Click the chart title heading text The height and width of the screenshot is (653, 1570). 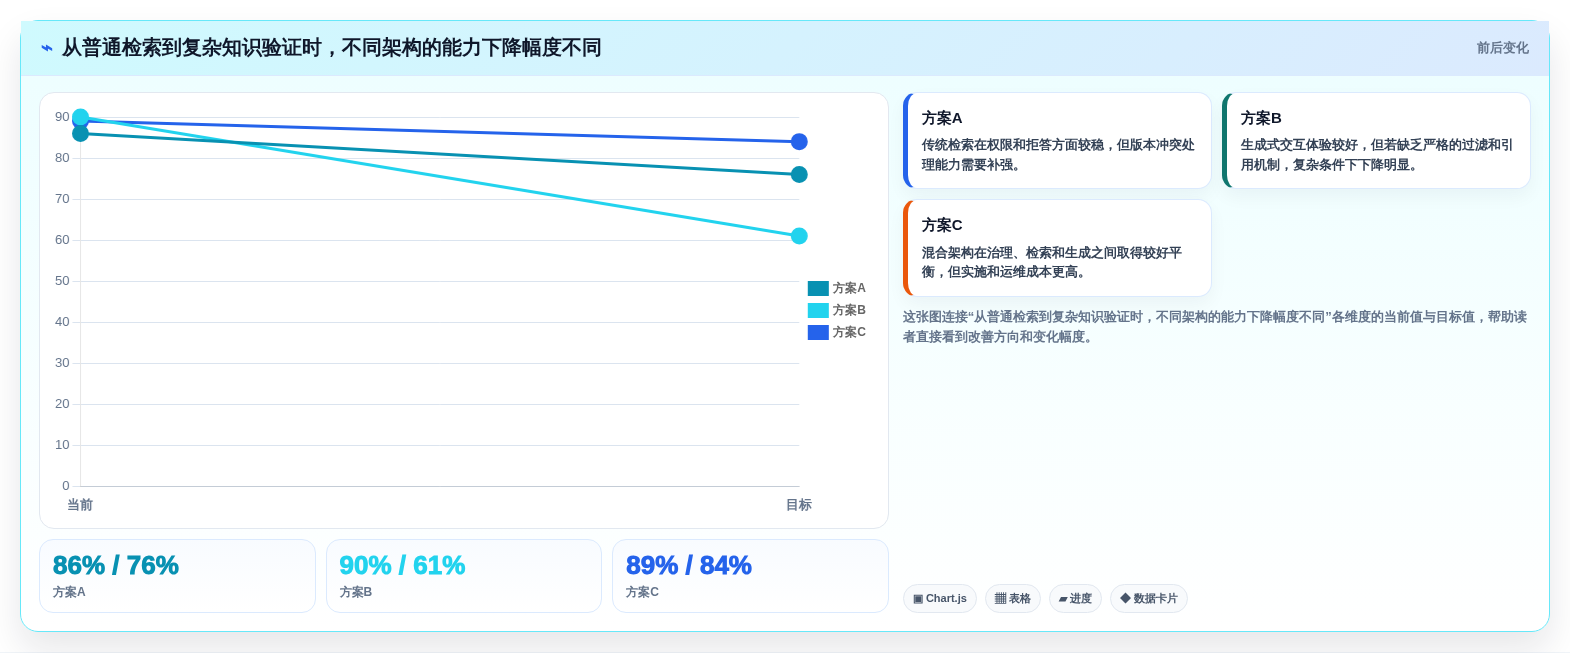tap(332, 48)
